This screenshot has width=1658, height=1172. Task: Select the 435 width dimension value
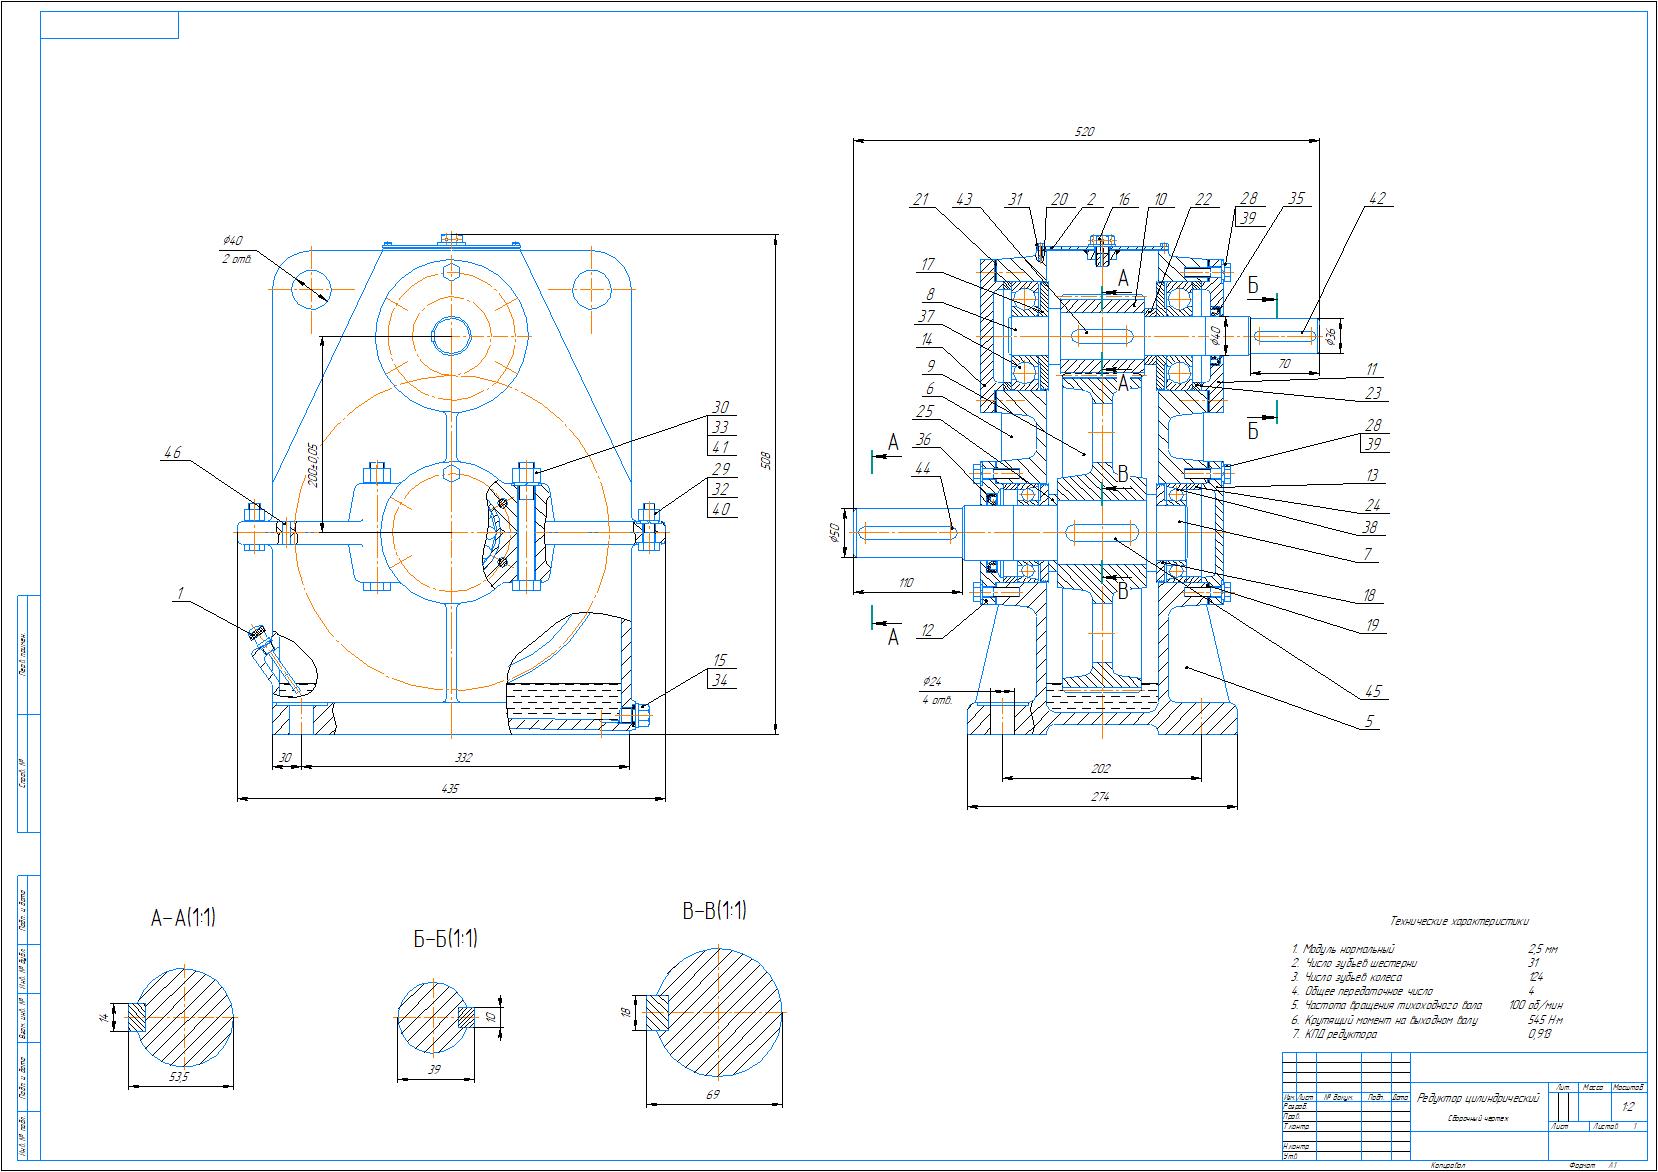[449, 789]
